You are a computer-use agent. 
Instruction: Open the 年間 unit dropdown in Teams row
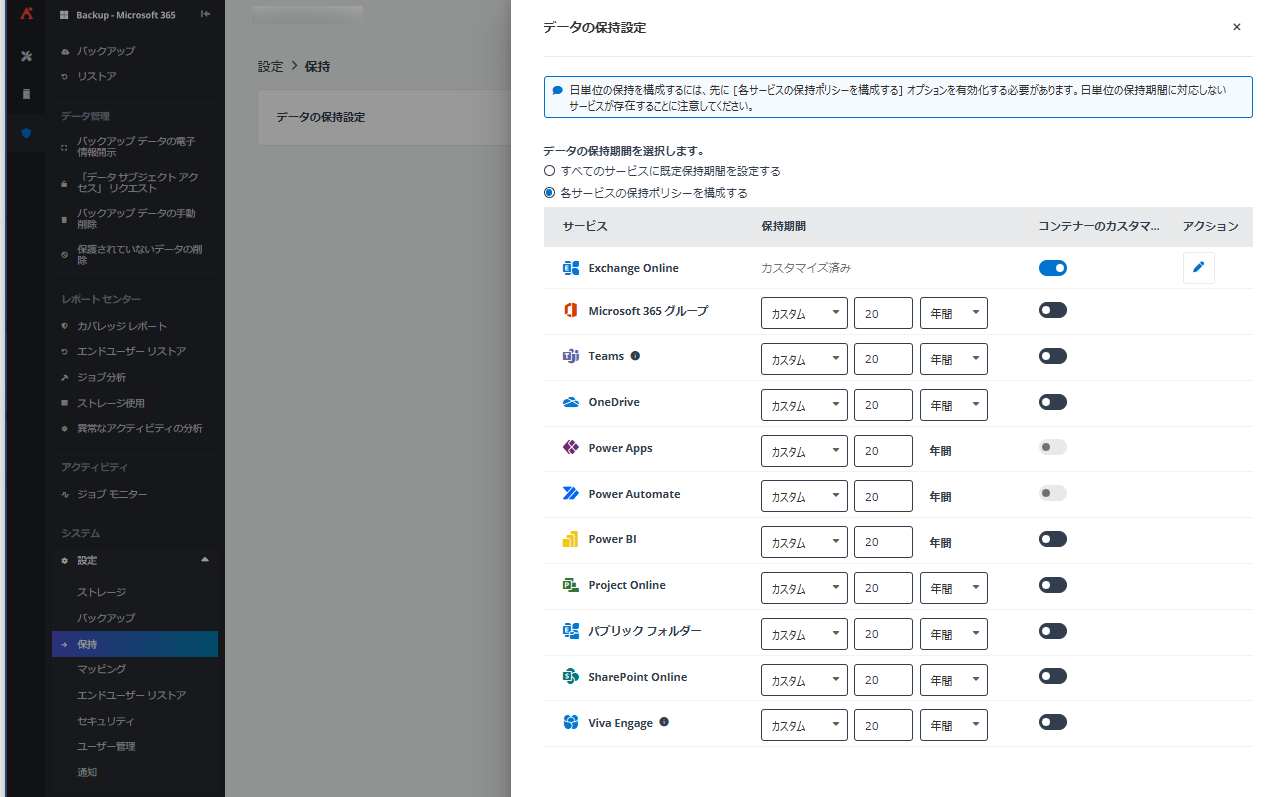tap(954, 359)
